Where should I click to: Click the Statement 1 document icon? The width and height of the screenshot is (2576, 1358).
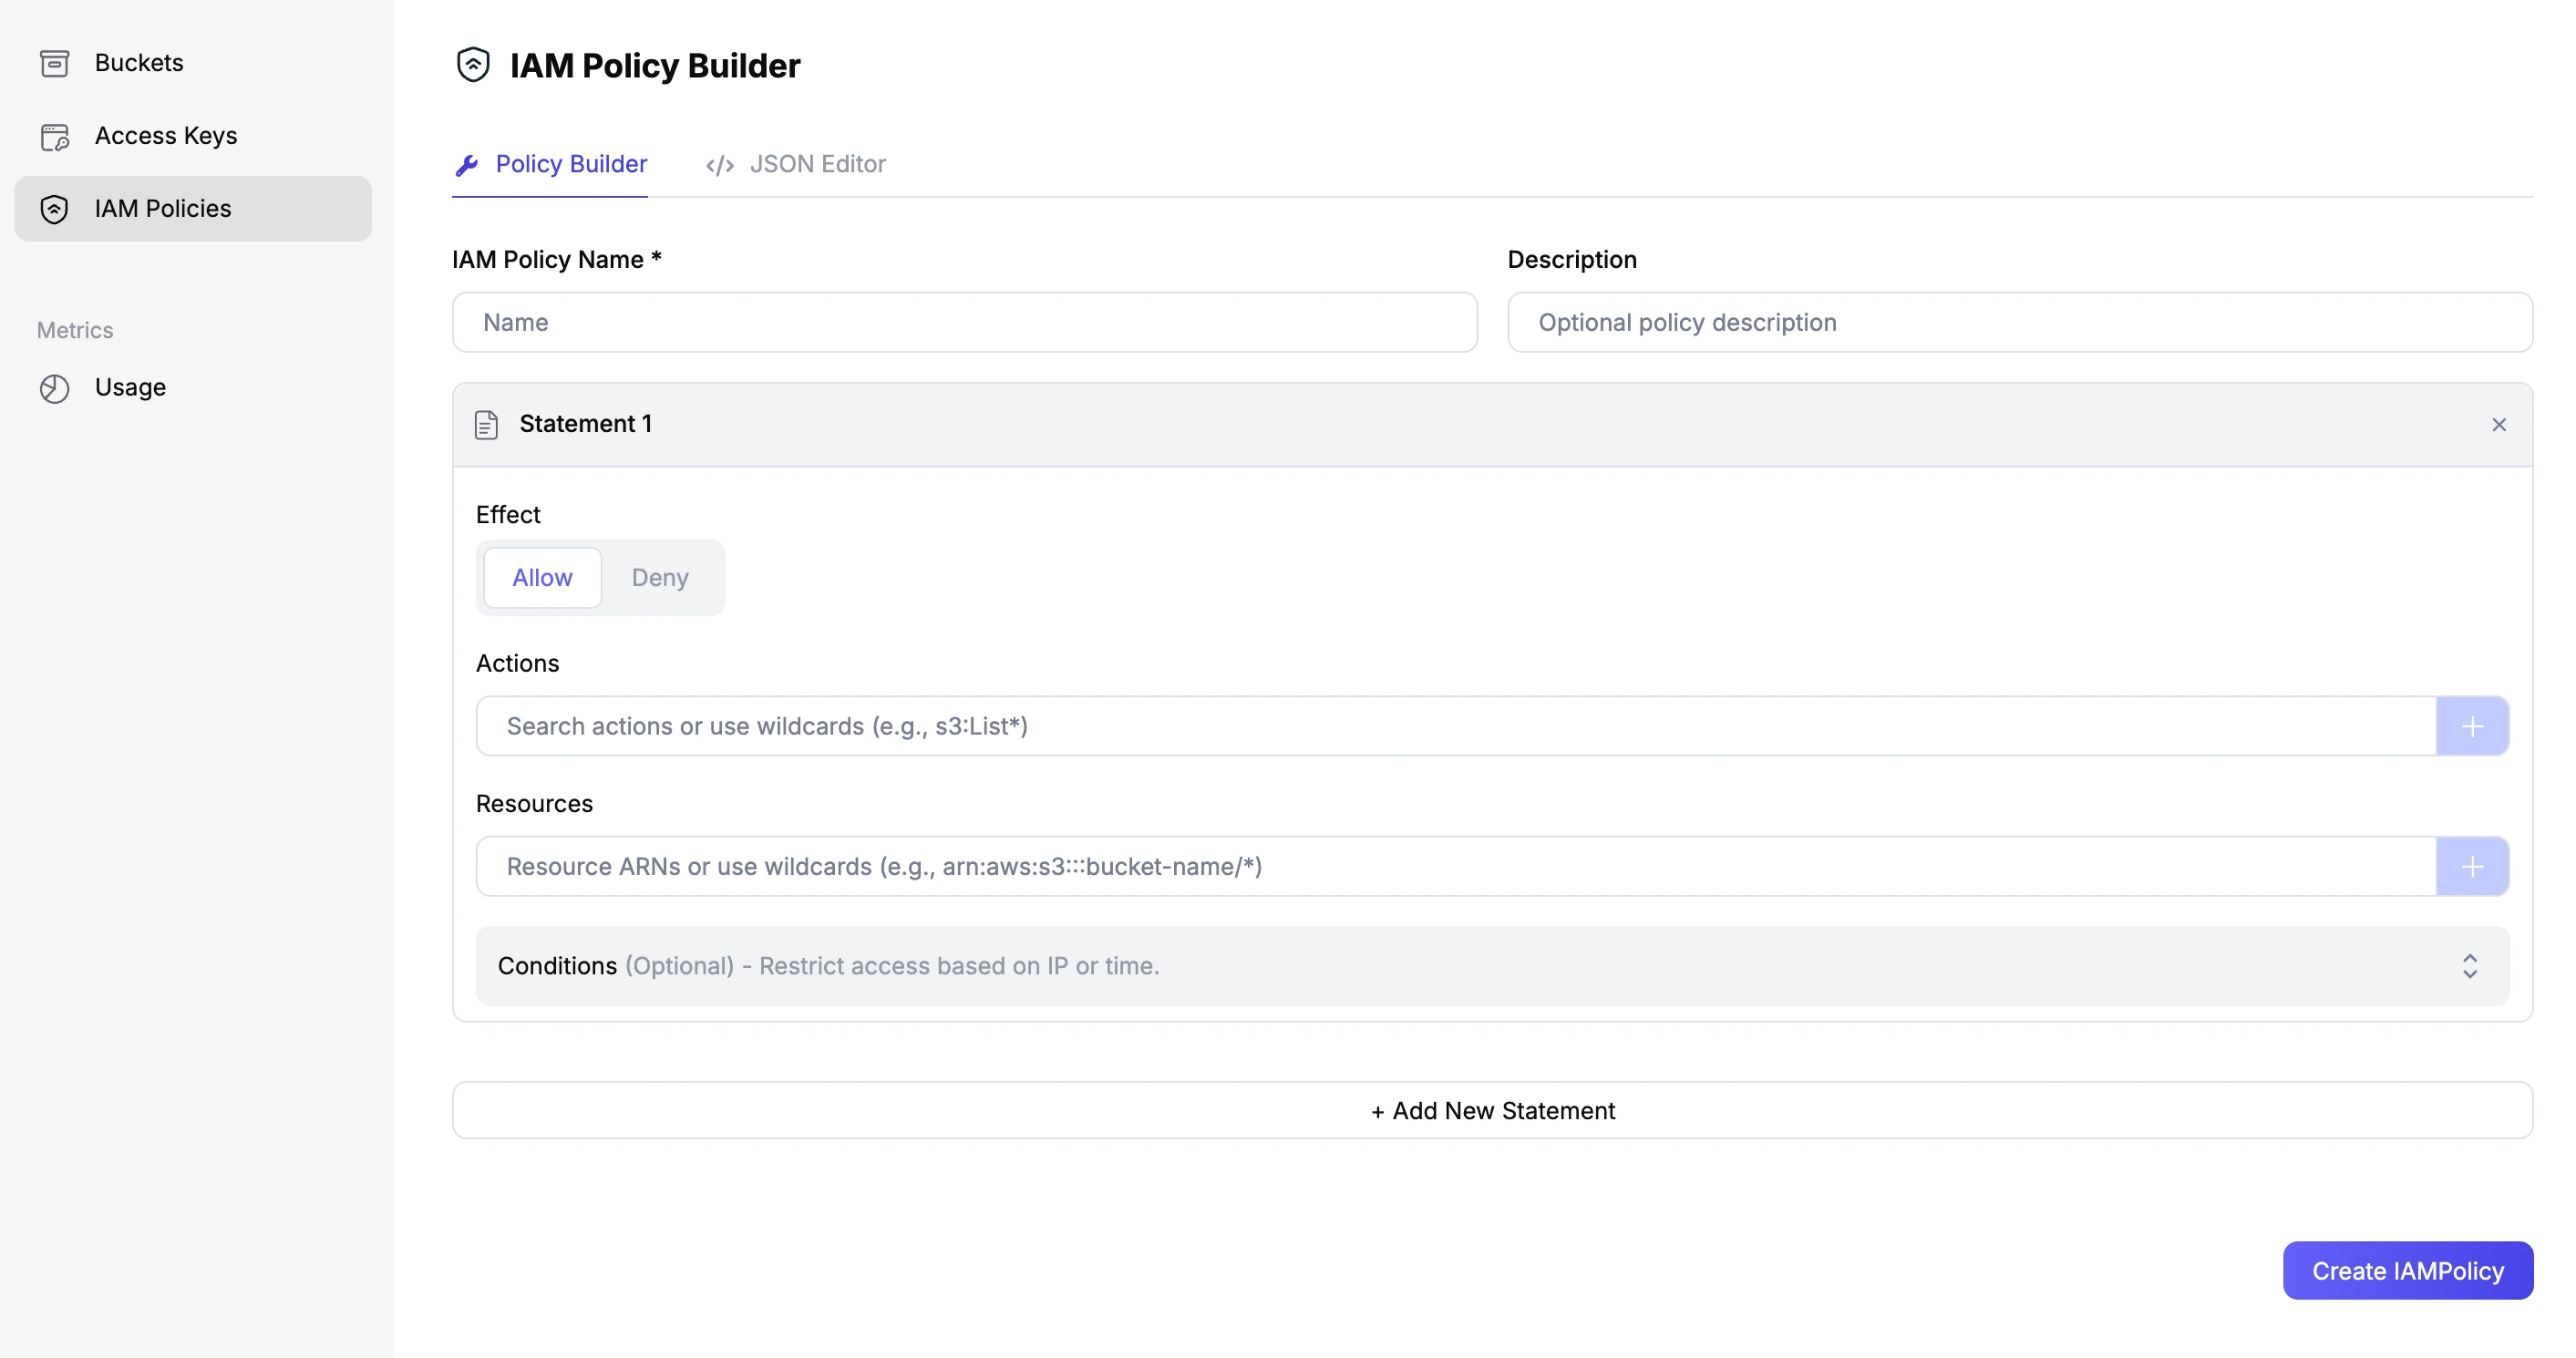(x=486, y=425)
